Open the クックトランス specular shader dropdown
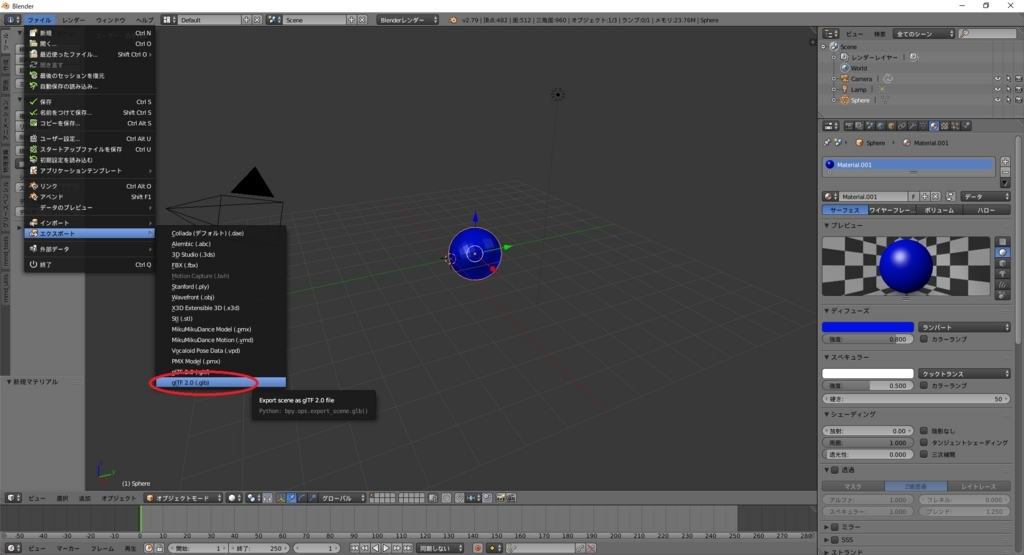The width and height of the screenshot is (1024, 555). [964, 373]
